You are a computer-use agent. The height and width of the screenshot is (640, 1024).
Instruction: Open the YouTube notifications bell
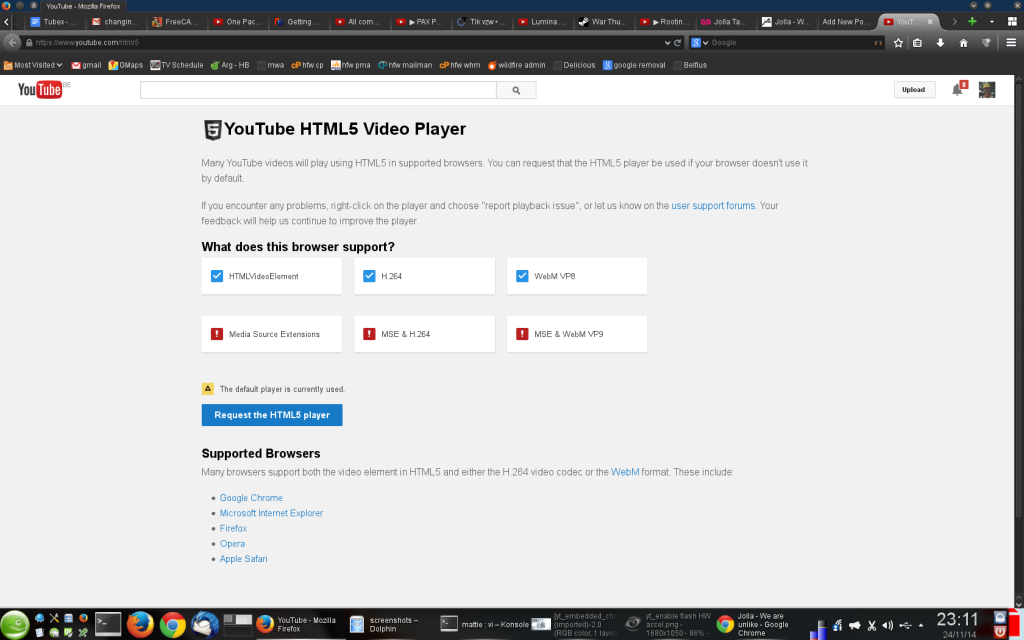(x=957, y=89)
